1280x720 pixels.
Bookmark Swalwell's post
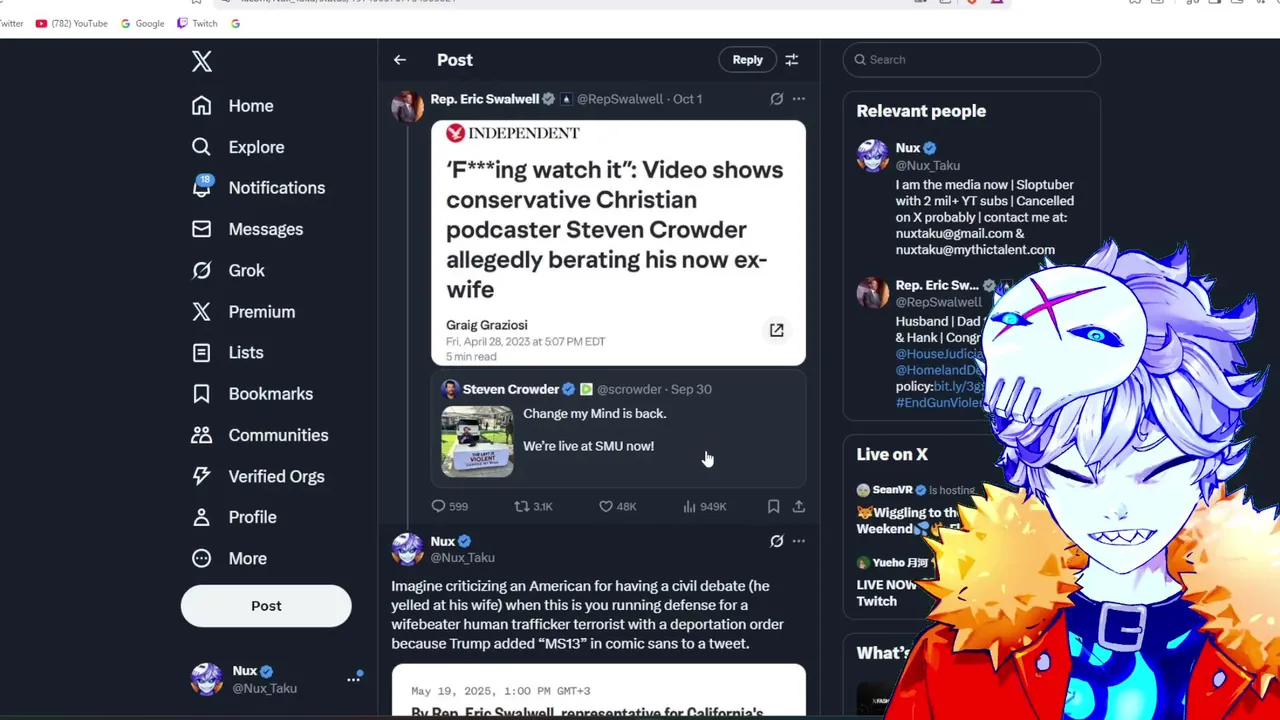773,507
